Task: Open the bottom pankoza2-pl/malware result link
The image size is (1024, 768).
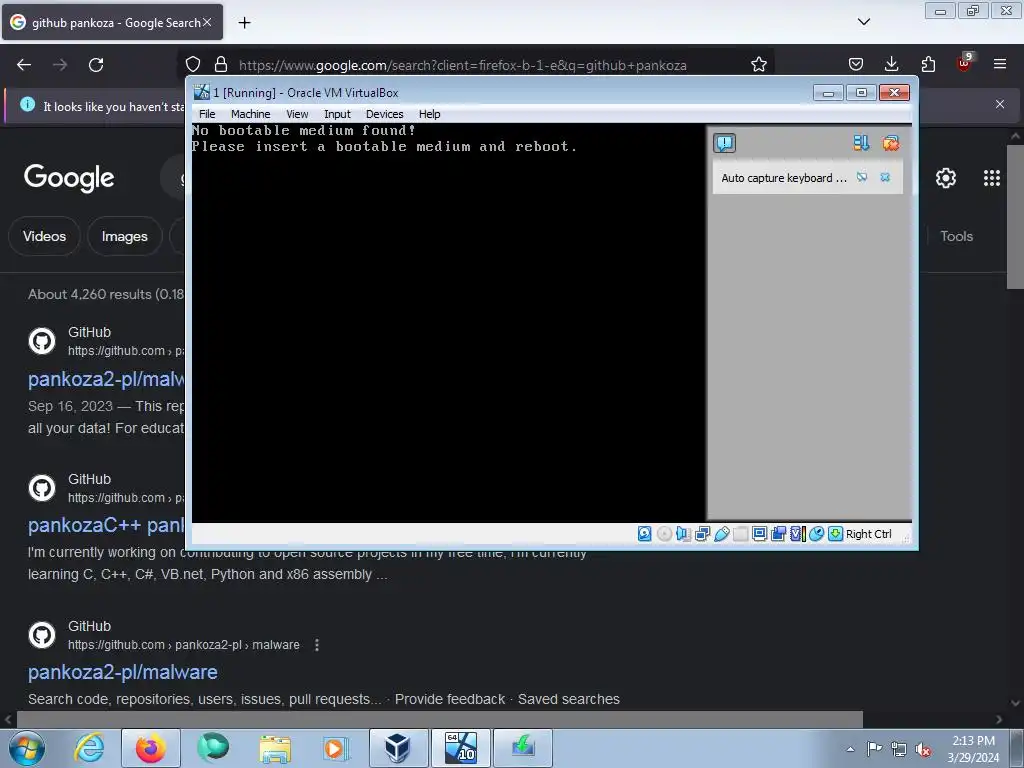Action: click(123, 672)
